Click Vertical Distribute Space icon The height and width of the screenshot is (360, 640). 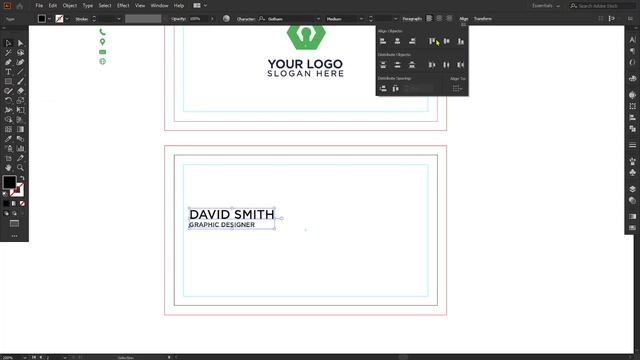click(383, 89)
